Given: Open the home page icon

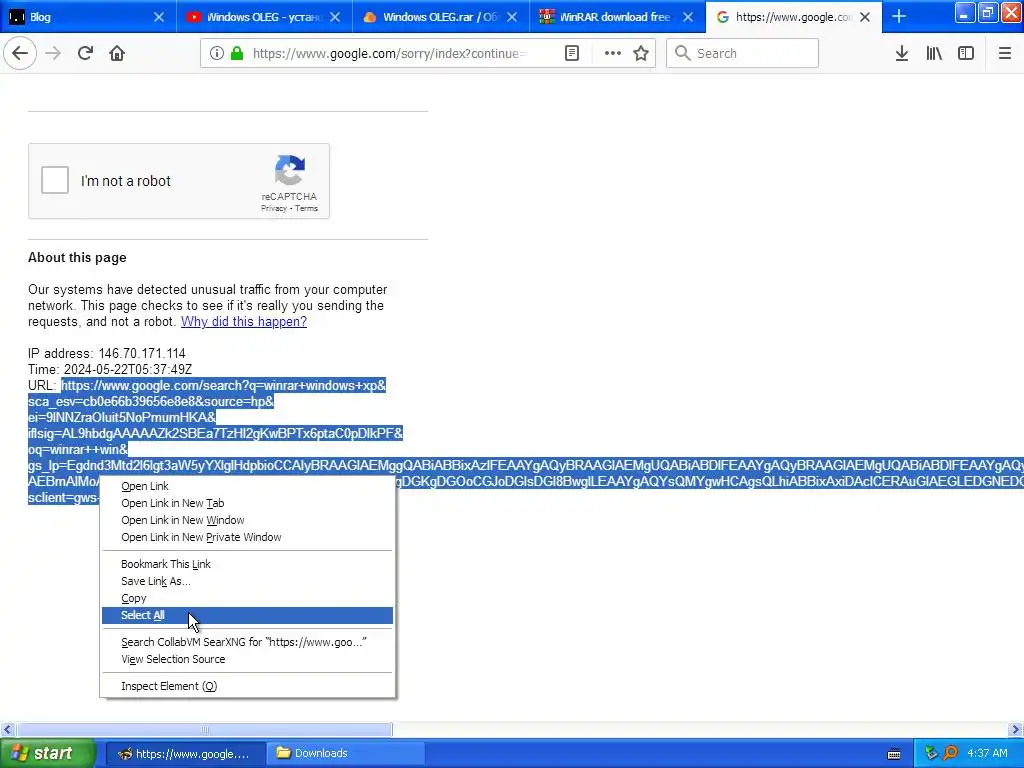Looking at the screenshot, I should pyautogui.click(x=117, y=53).
